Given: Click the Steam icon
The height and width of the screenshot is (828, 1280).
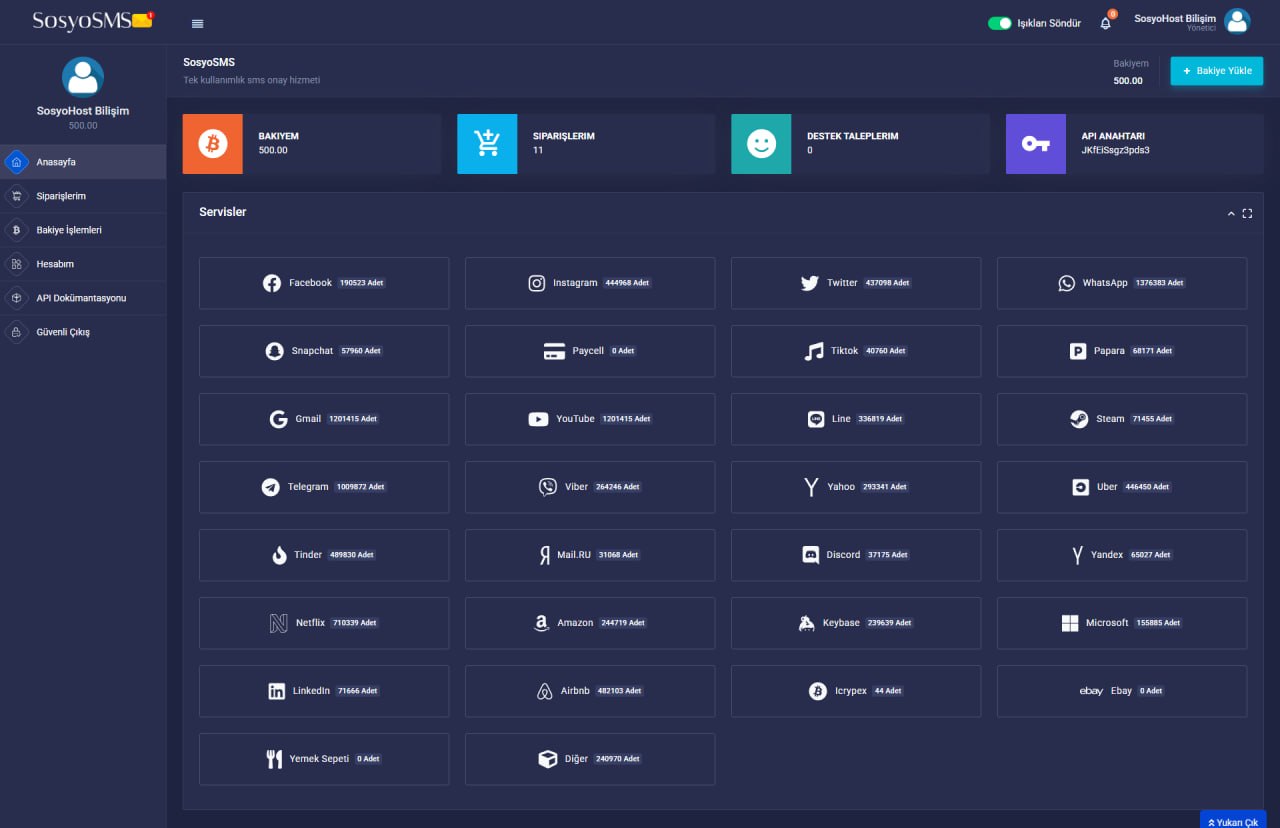Looking at the screenshot, I should click(1079, 419).
